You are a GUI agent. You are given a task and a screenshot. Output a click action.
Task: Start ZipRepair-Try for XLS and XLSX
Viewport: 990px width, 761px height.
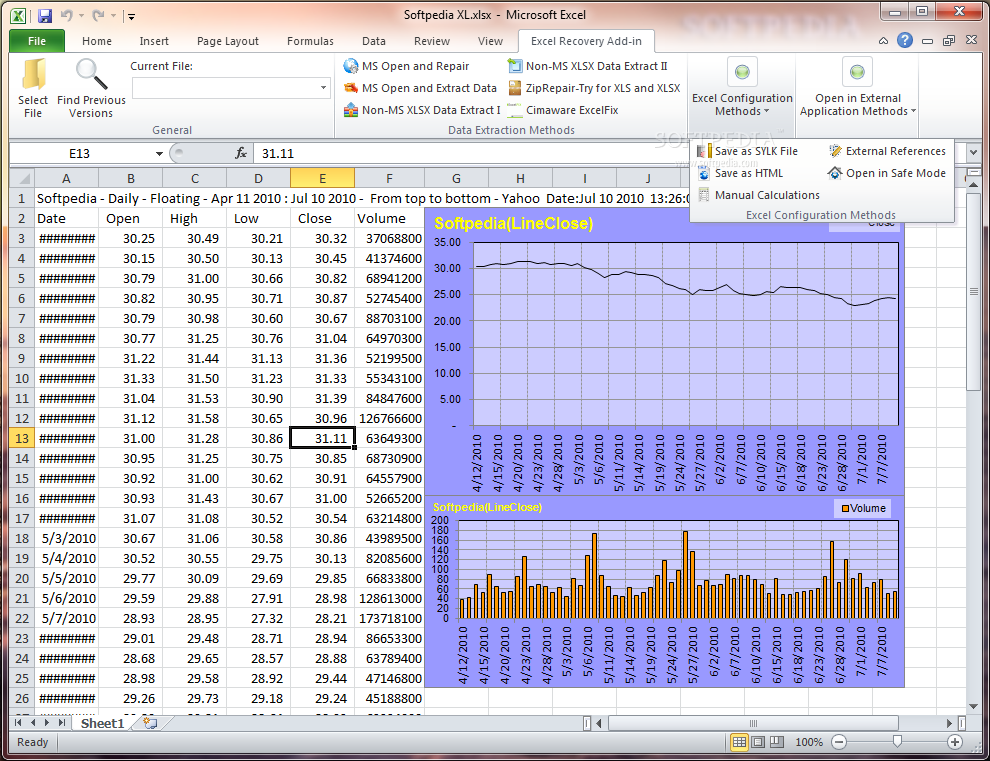594,88
